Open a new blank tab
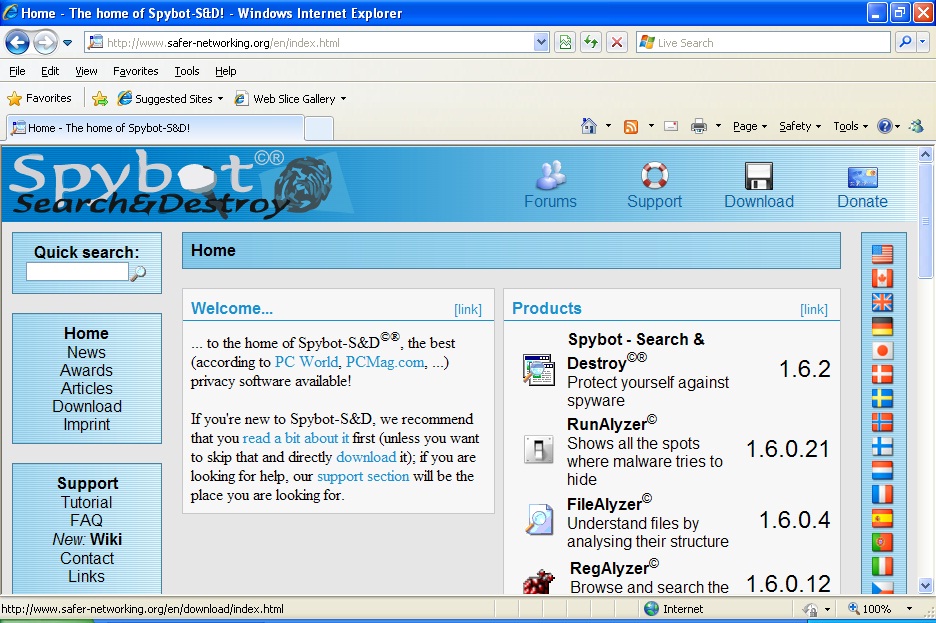 pyautogui.click(x=319, y=128)
